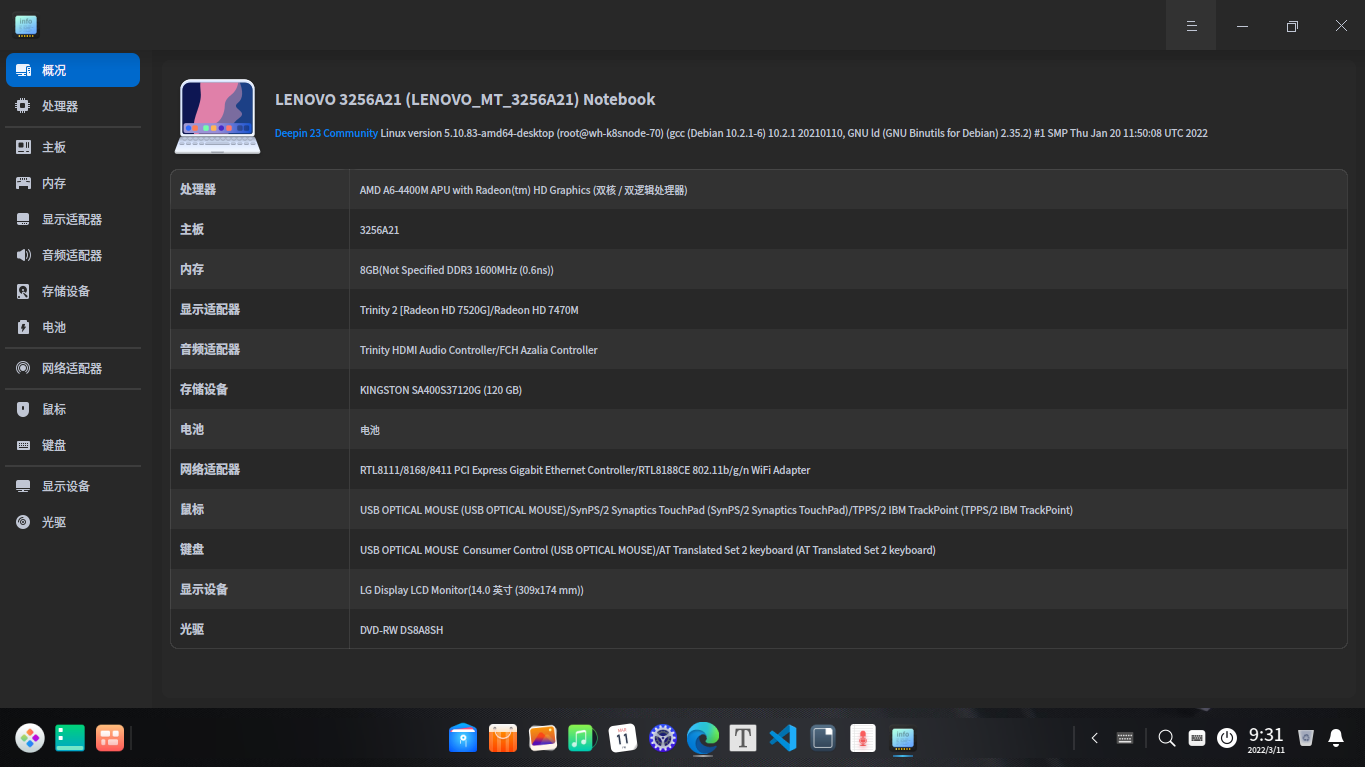Open the notification bell in the dock
1365x767 pixels.
click(x=1336, y=738)
